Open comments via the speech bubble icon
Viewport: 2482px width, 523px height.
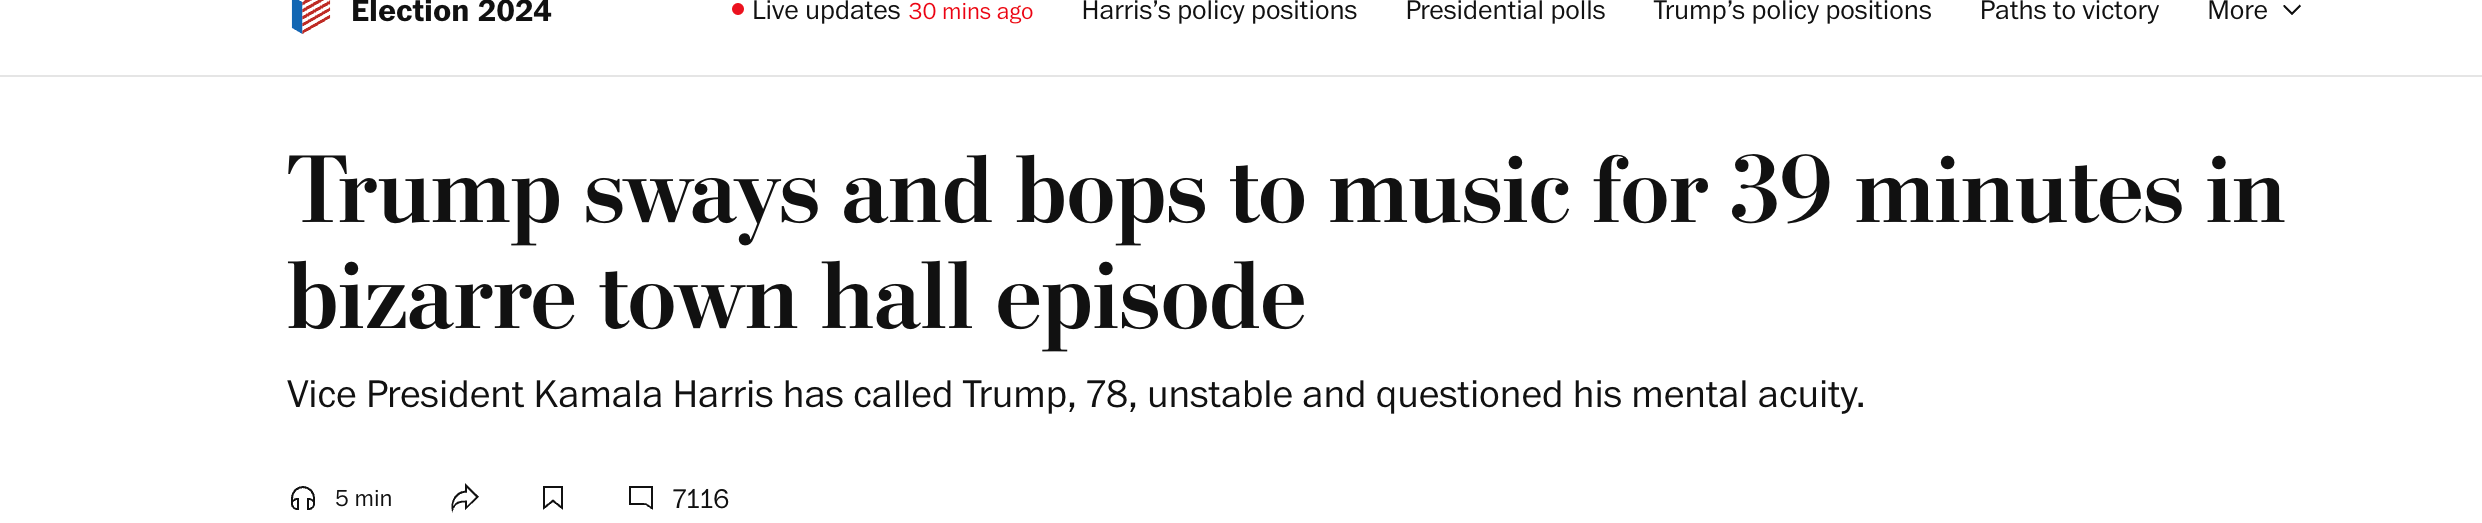[x=641, y=497]
